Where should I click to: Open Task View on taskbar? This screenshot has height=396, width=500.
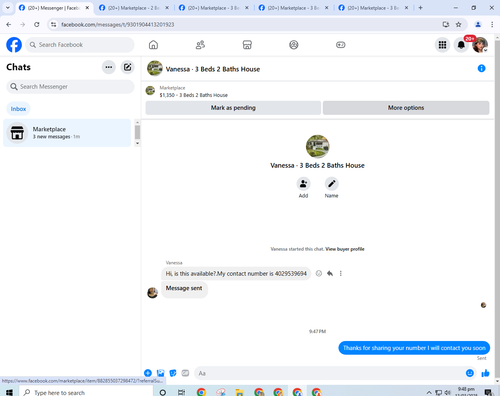(181, 392)
